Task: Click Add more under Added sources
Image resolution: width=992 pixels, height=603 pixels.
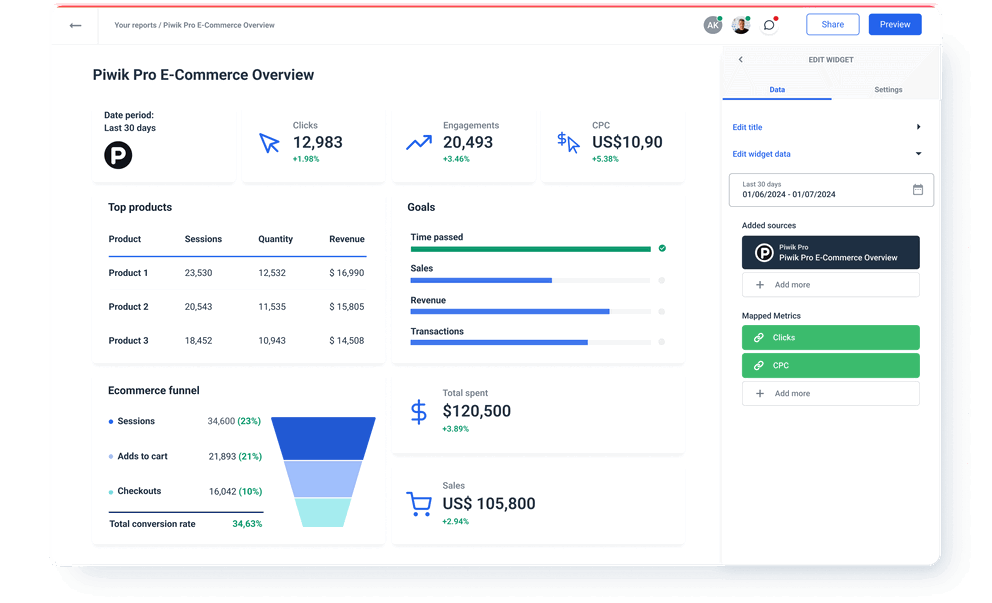Action: (x=831, y=285)
